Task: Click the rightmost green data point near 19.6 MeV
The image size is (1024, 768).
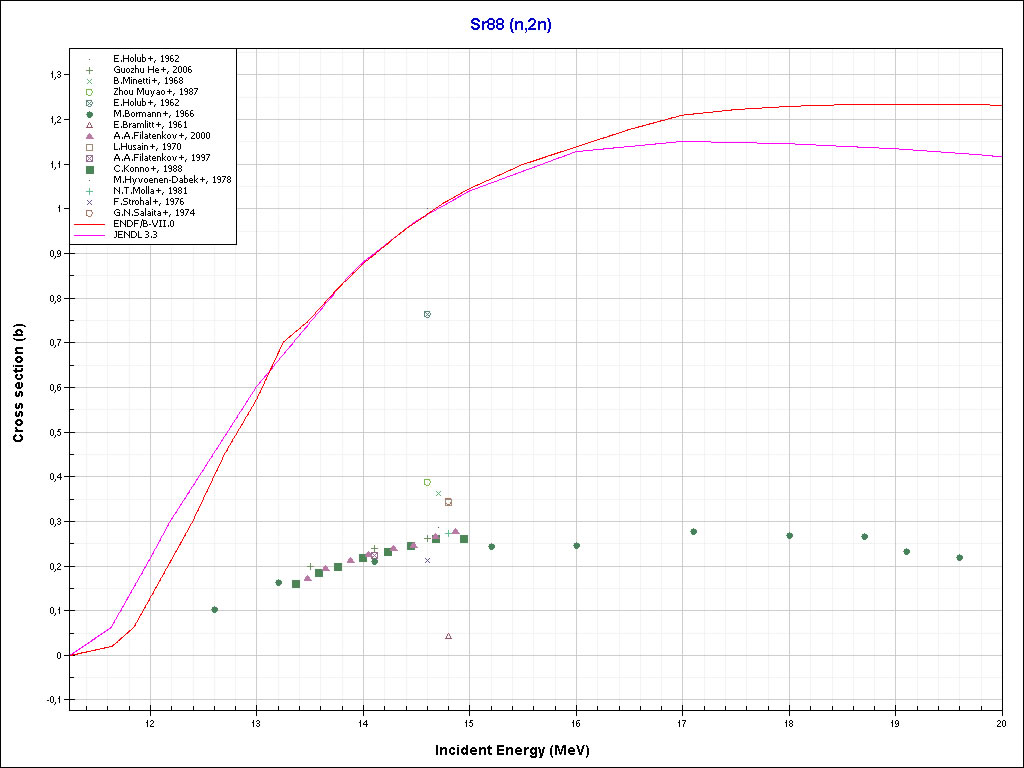Action: pyautogui.click(x=960, y=557)
